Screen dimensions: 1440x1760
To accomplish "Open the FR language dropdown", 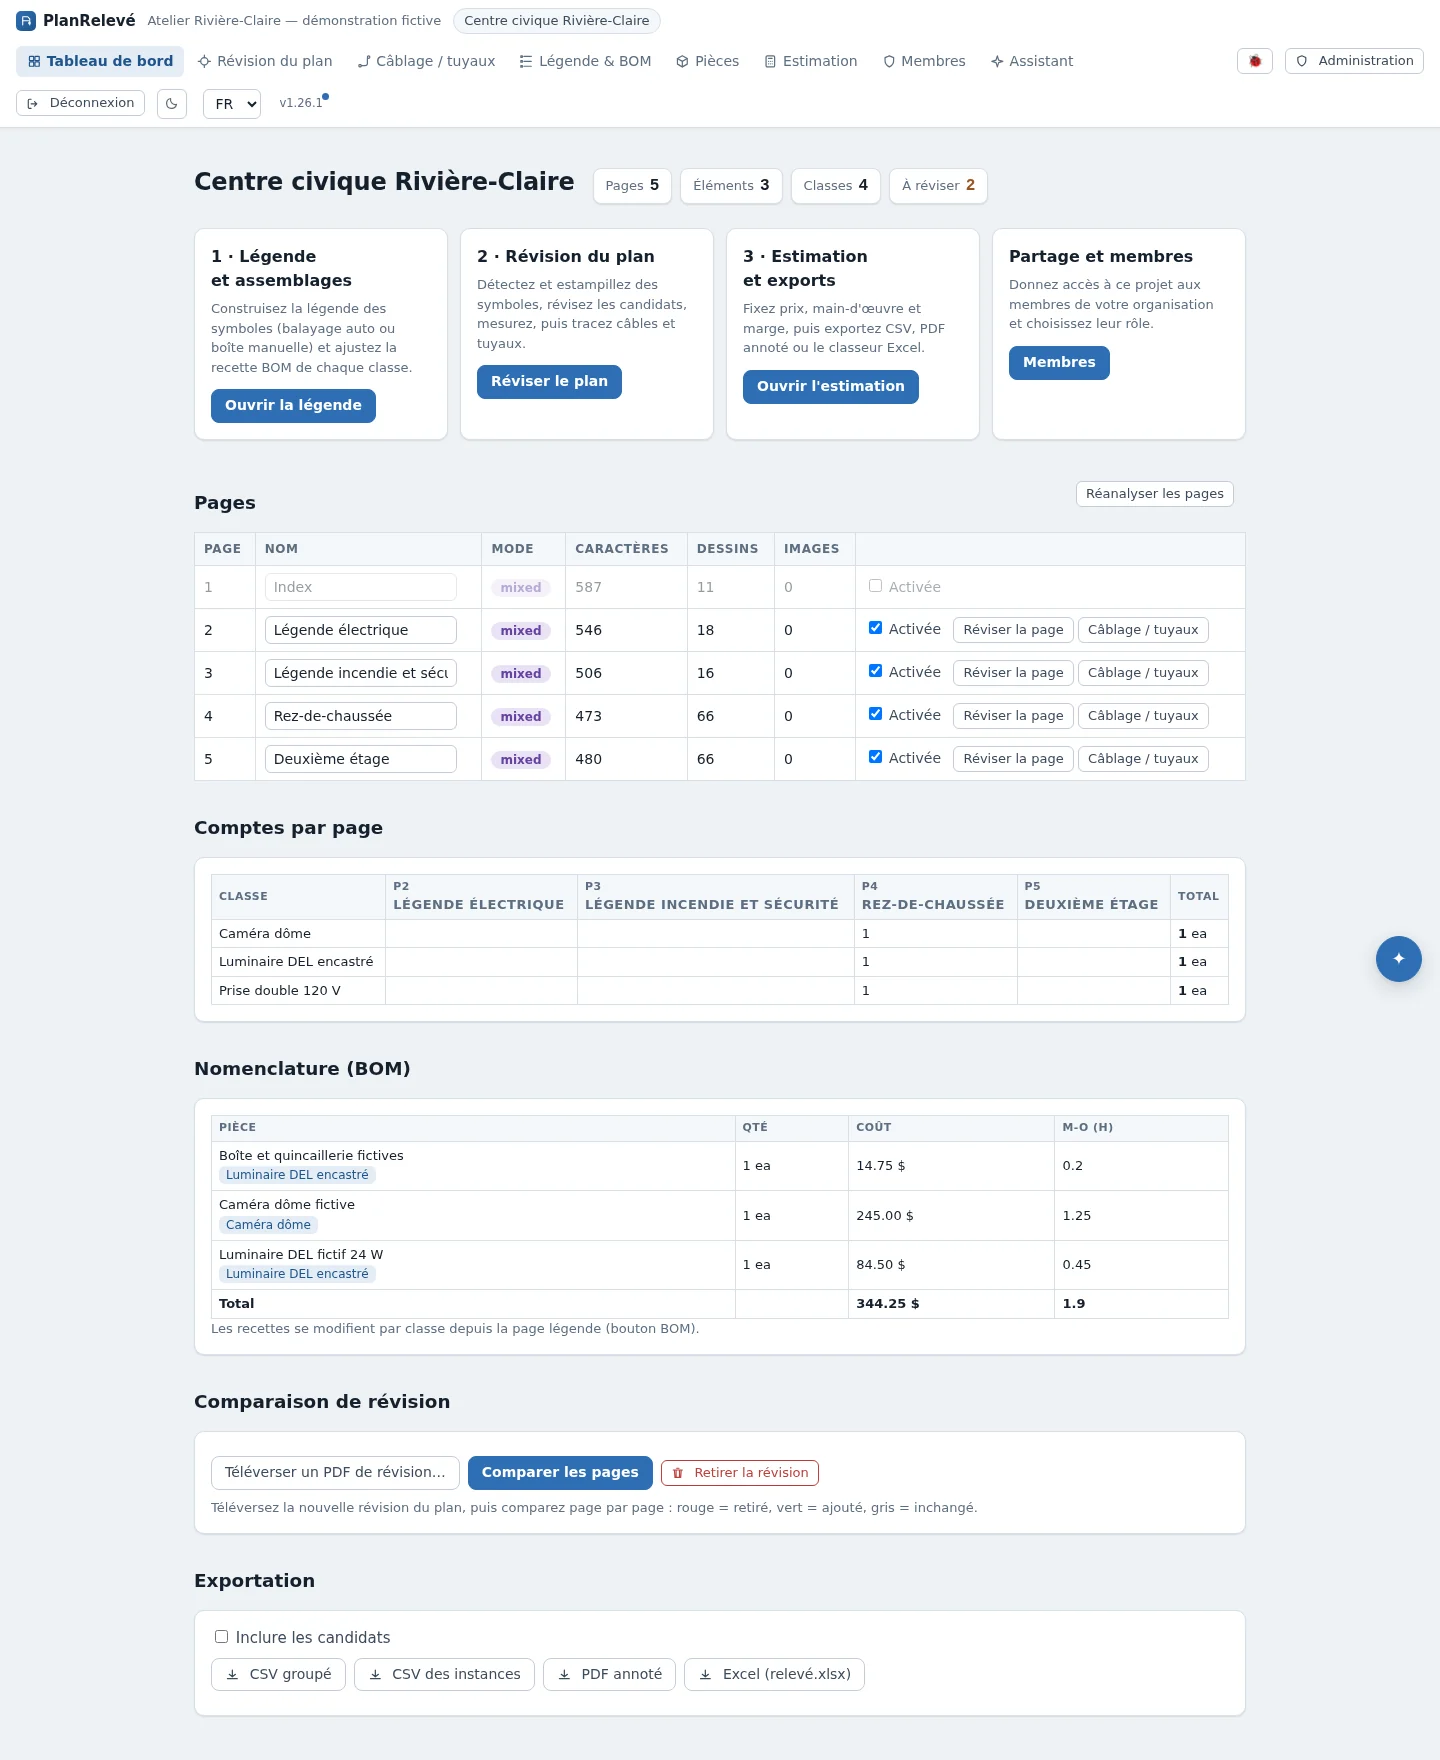I will point(232,104).
